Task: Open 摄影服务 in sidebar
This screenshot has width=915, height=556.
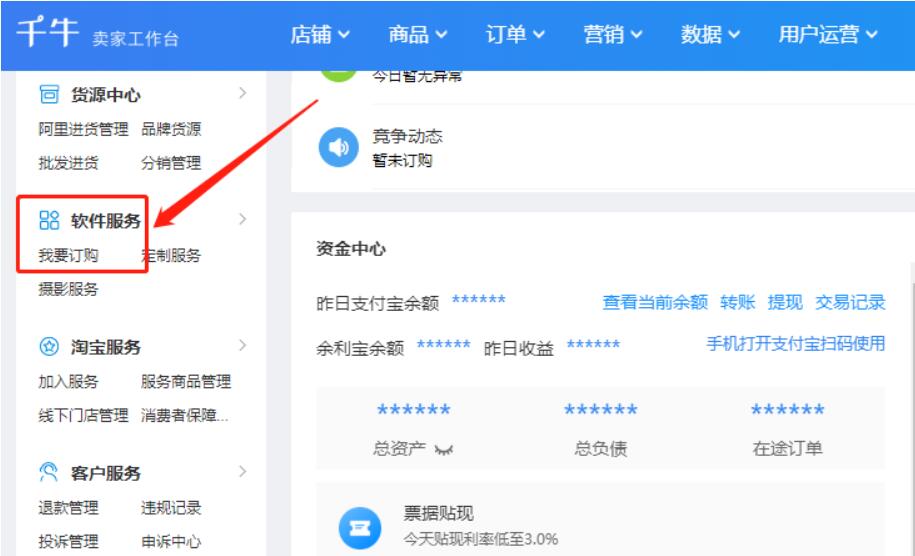Action: (68, 289)
